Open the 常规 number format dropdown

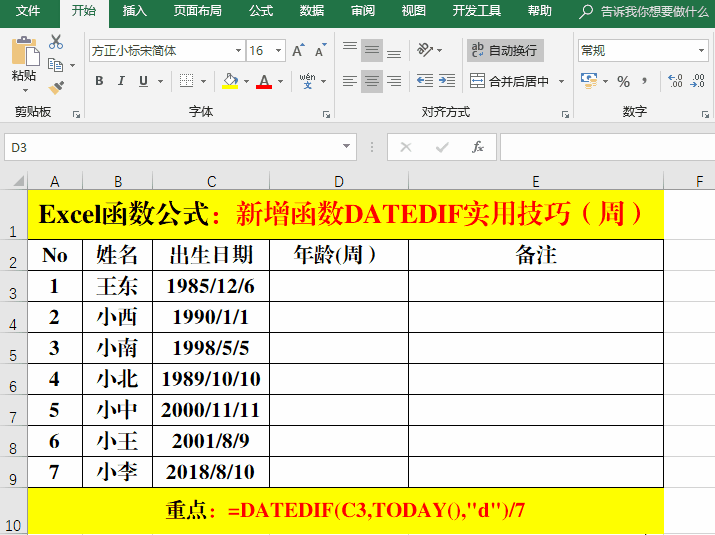pyautogui.click(x=701, y=51)
